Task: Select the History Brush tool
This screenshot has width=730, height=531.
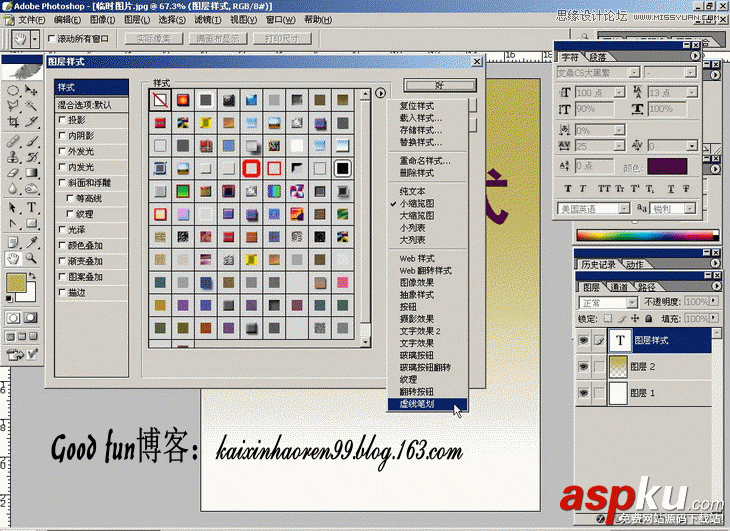Action: pyautogui.click(x=31, y=157)
